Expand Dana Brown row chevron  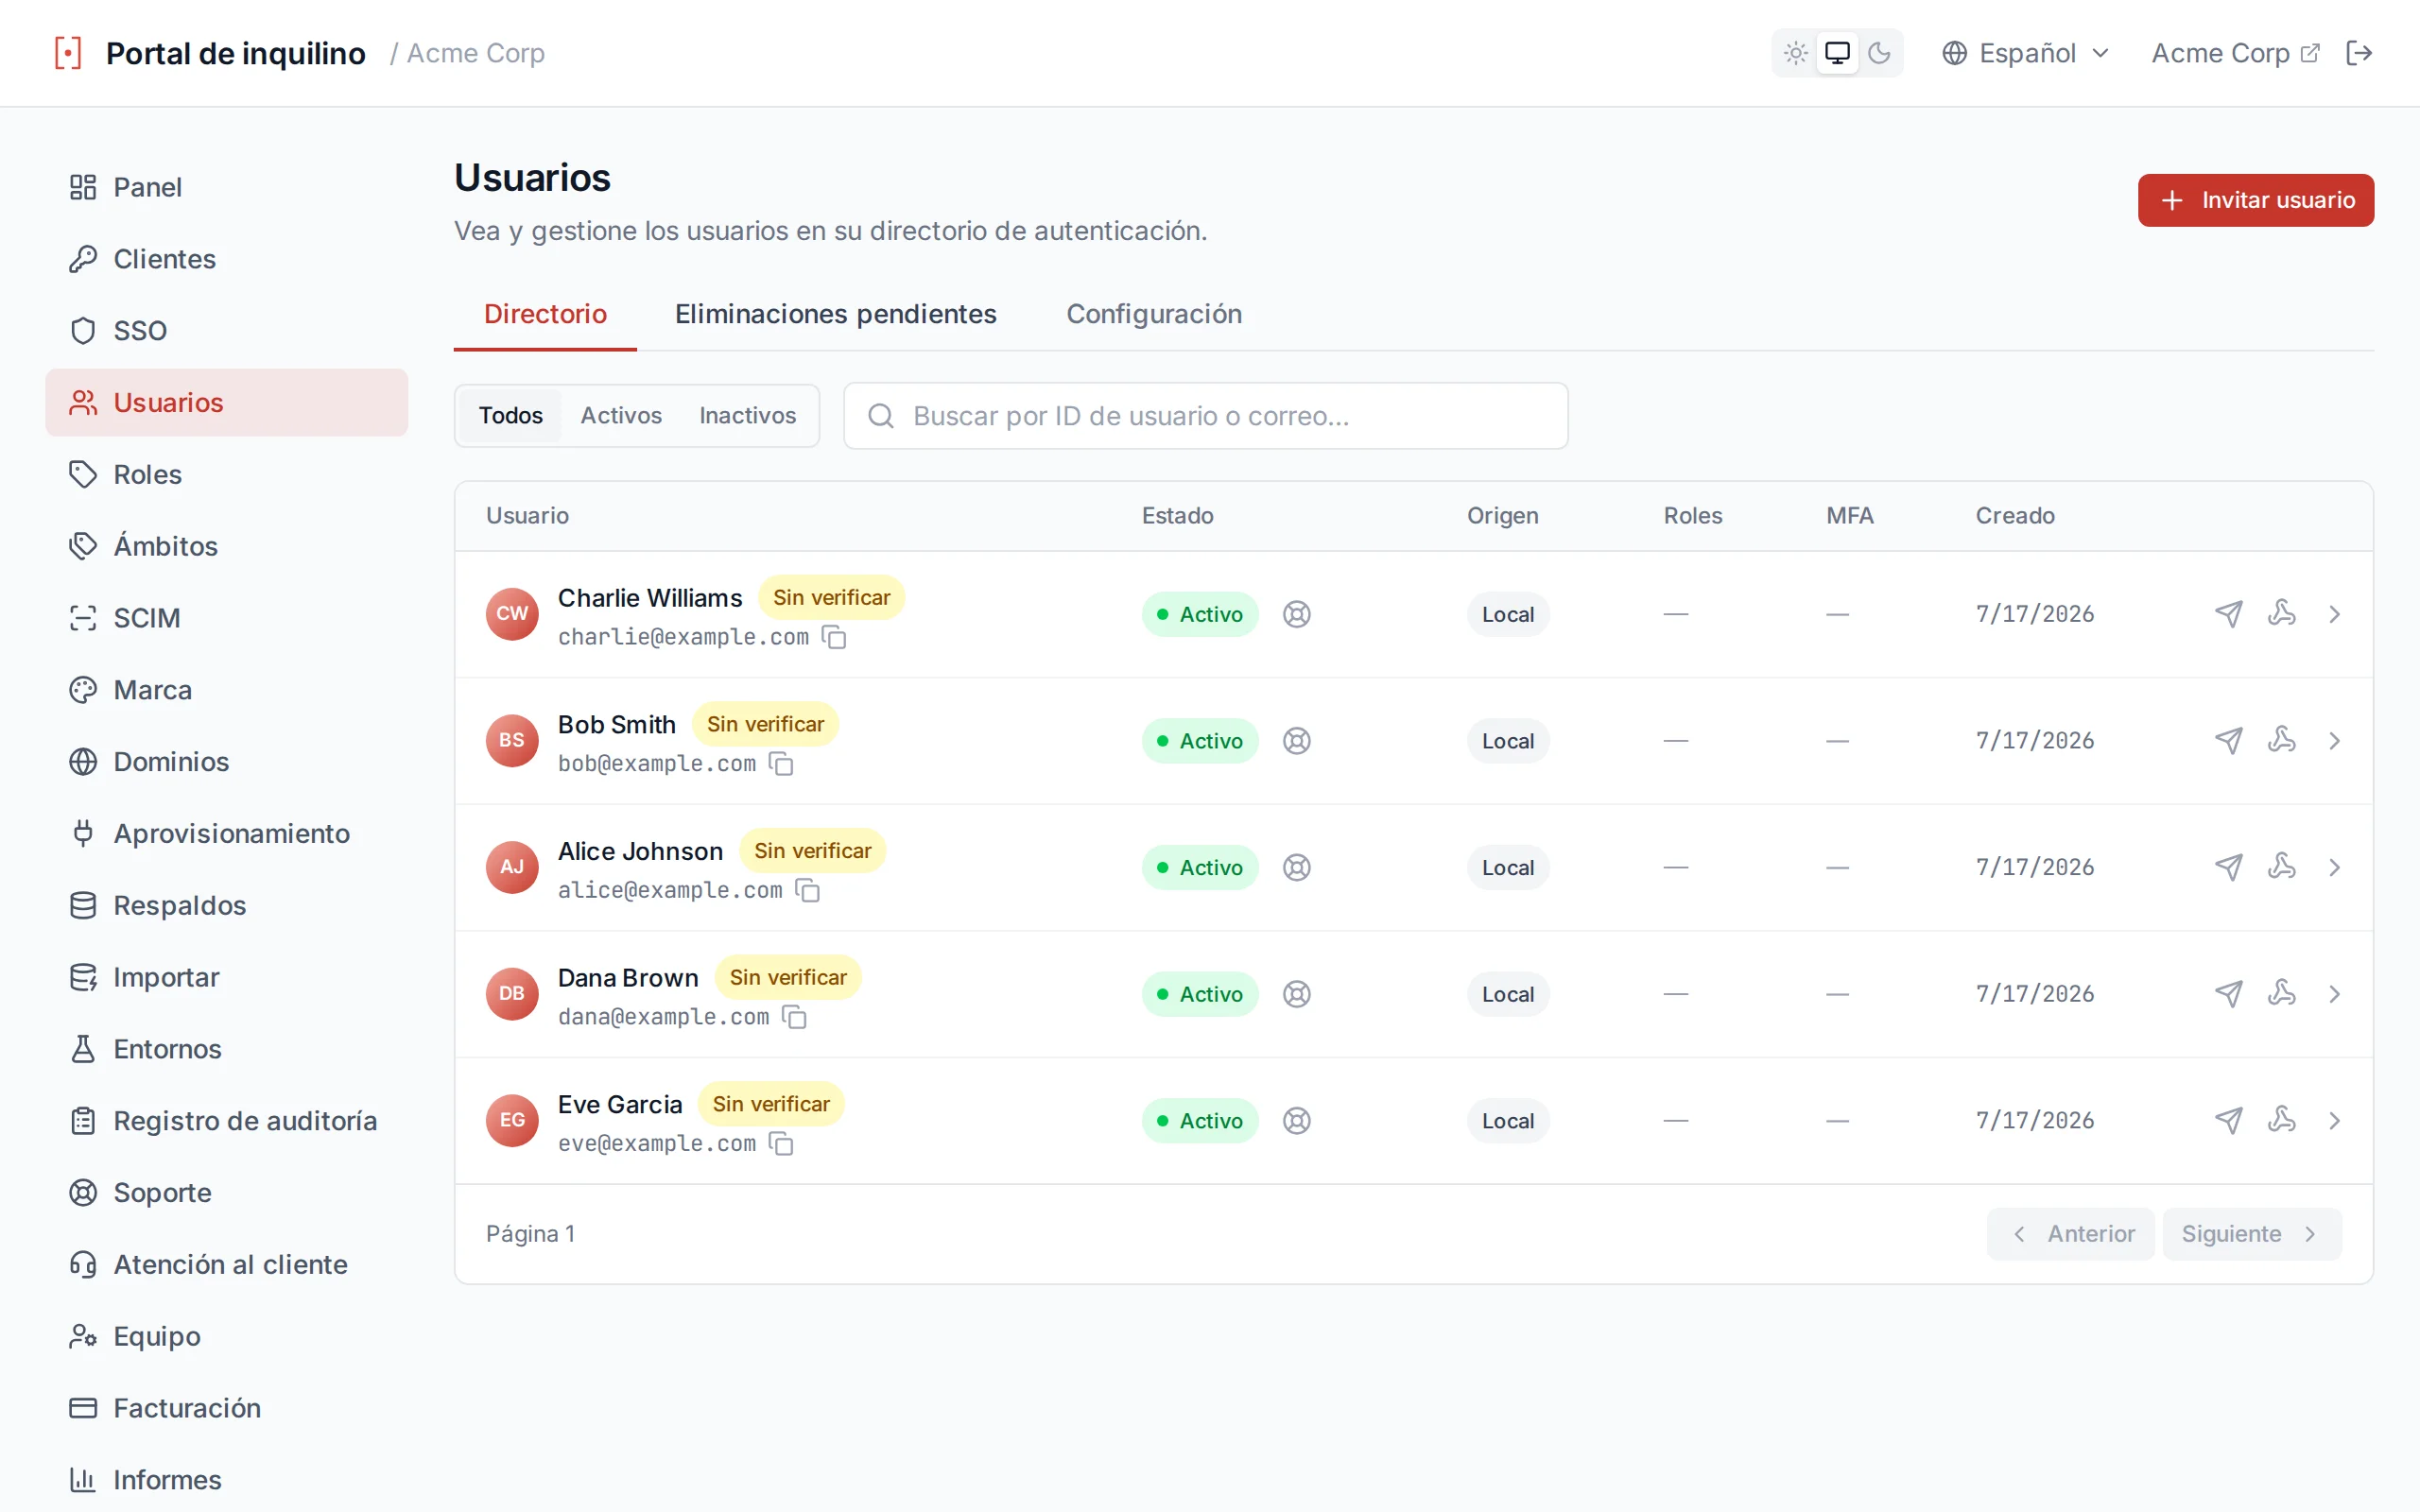(2334, 994)
